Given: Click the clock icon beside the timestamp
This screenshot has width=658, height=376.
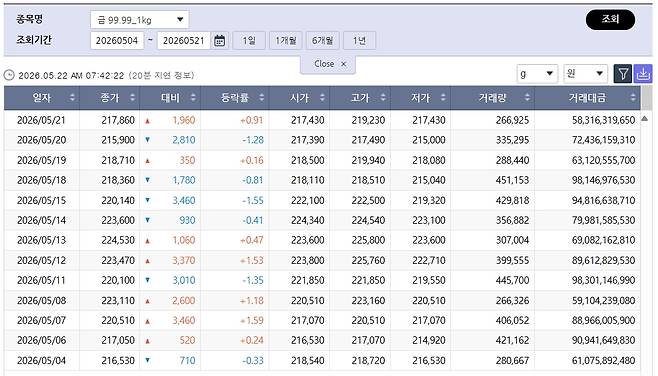Looking at the screenshot, I should coord(9,75).
